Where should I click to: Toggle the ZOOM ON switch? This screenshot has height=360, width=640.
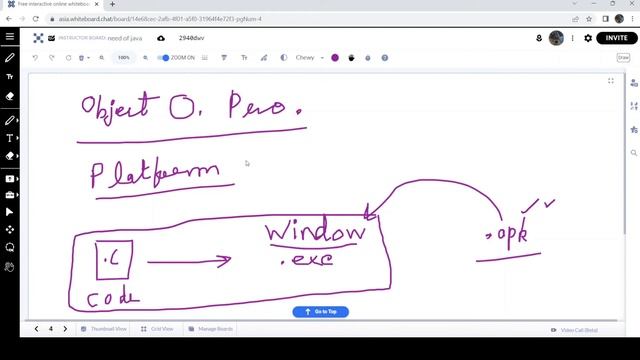tap(163, 58)
